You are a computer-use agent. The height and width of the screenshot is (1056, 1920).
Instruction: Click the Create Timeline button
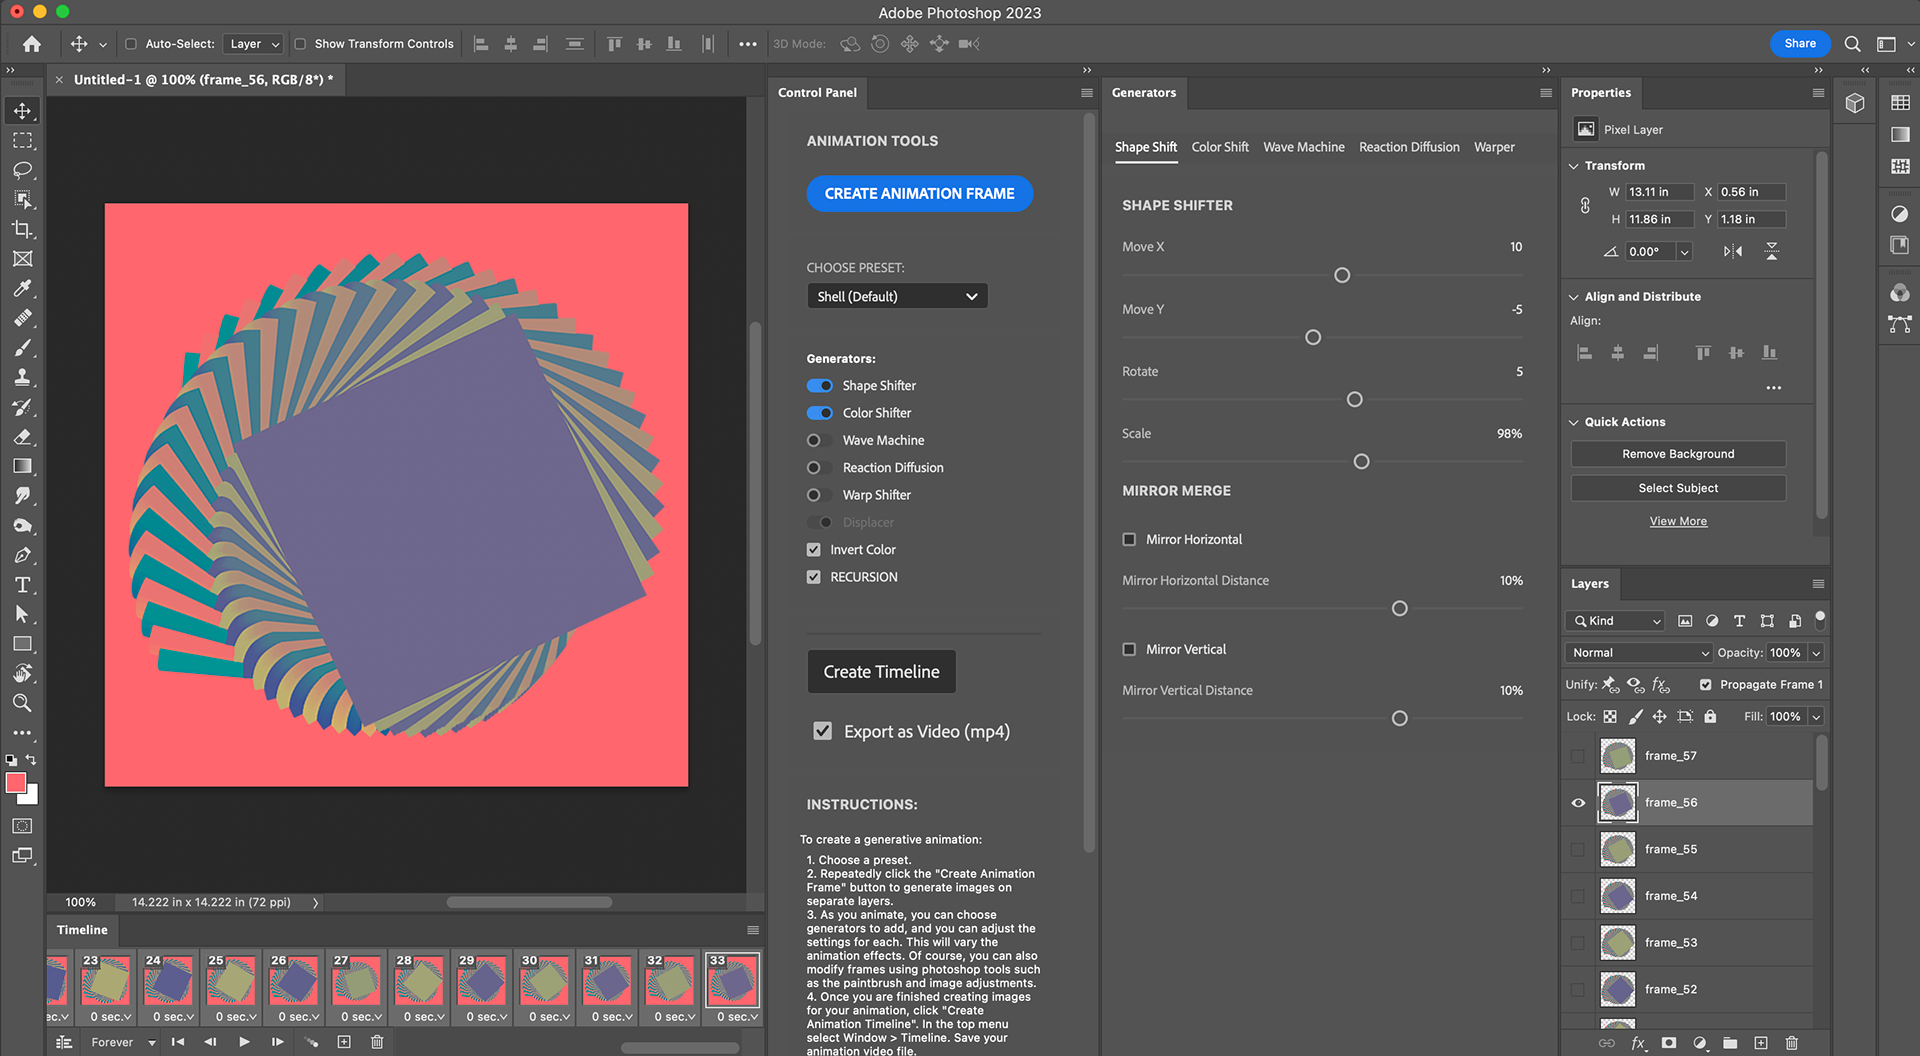(x=882, y=672)
